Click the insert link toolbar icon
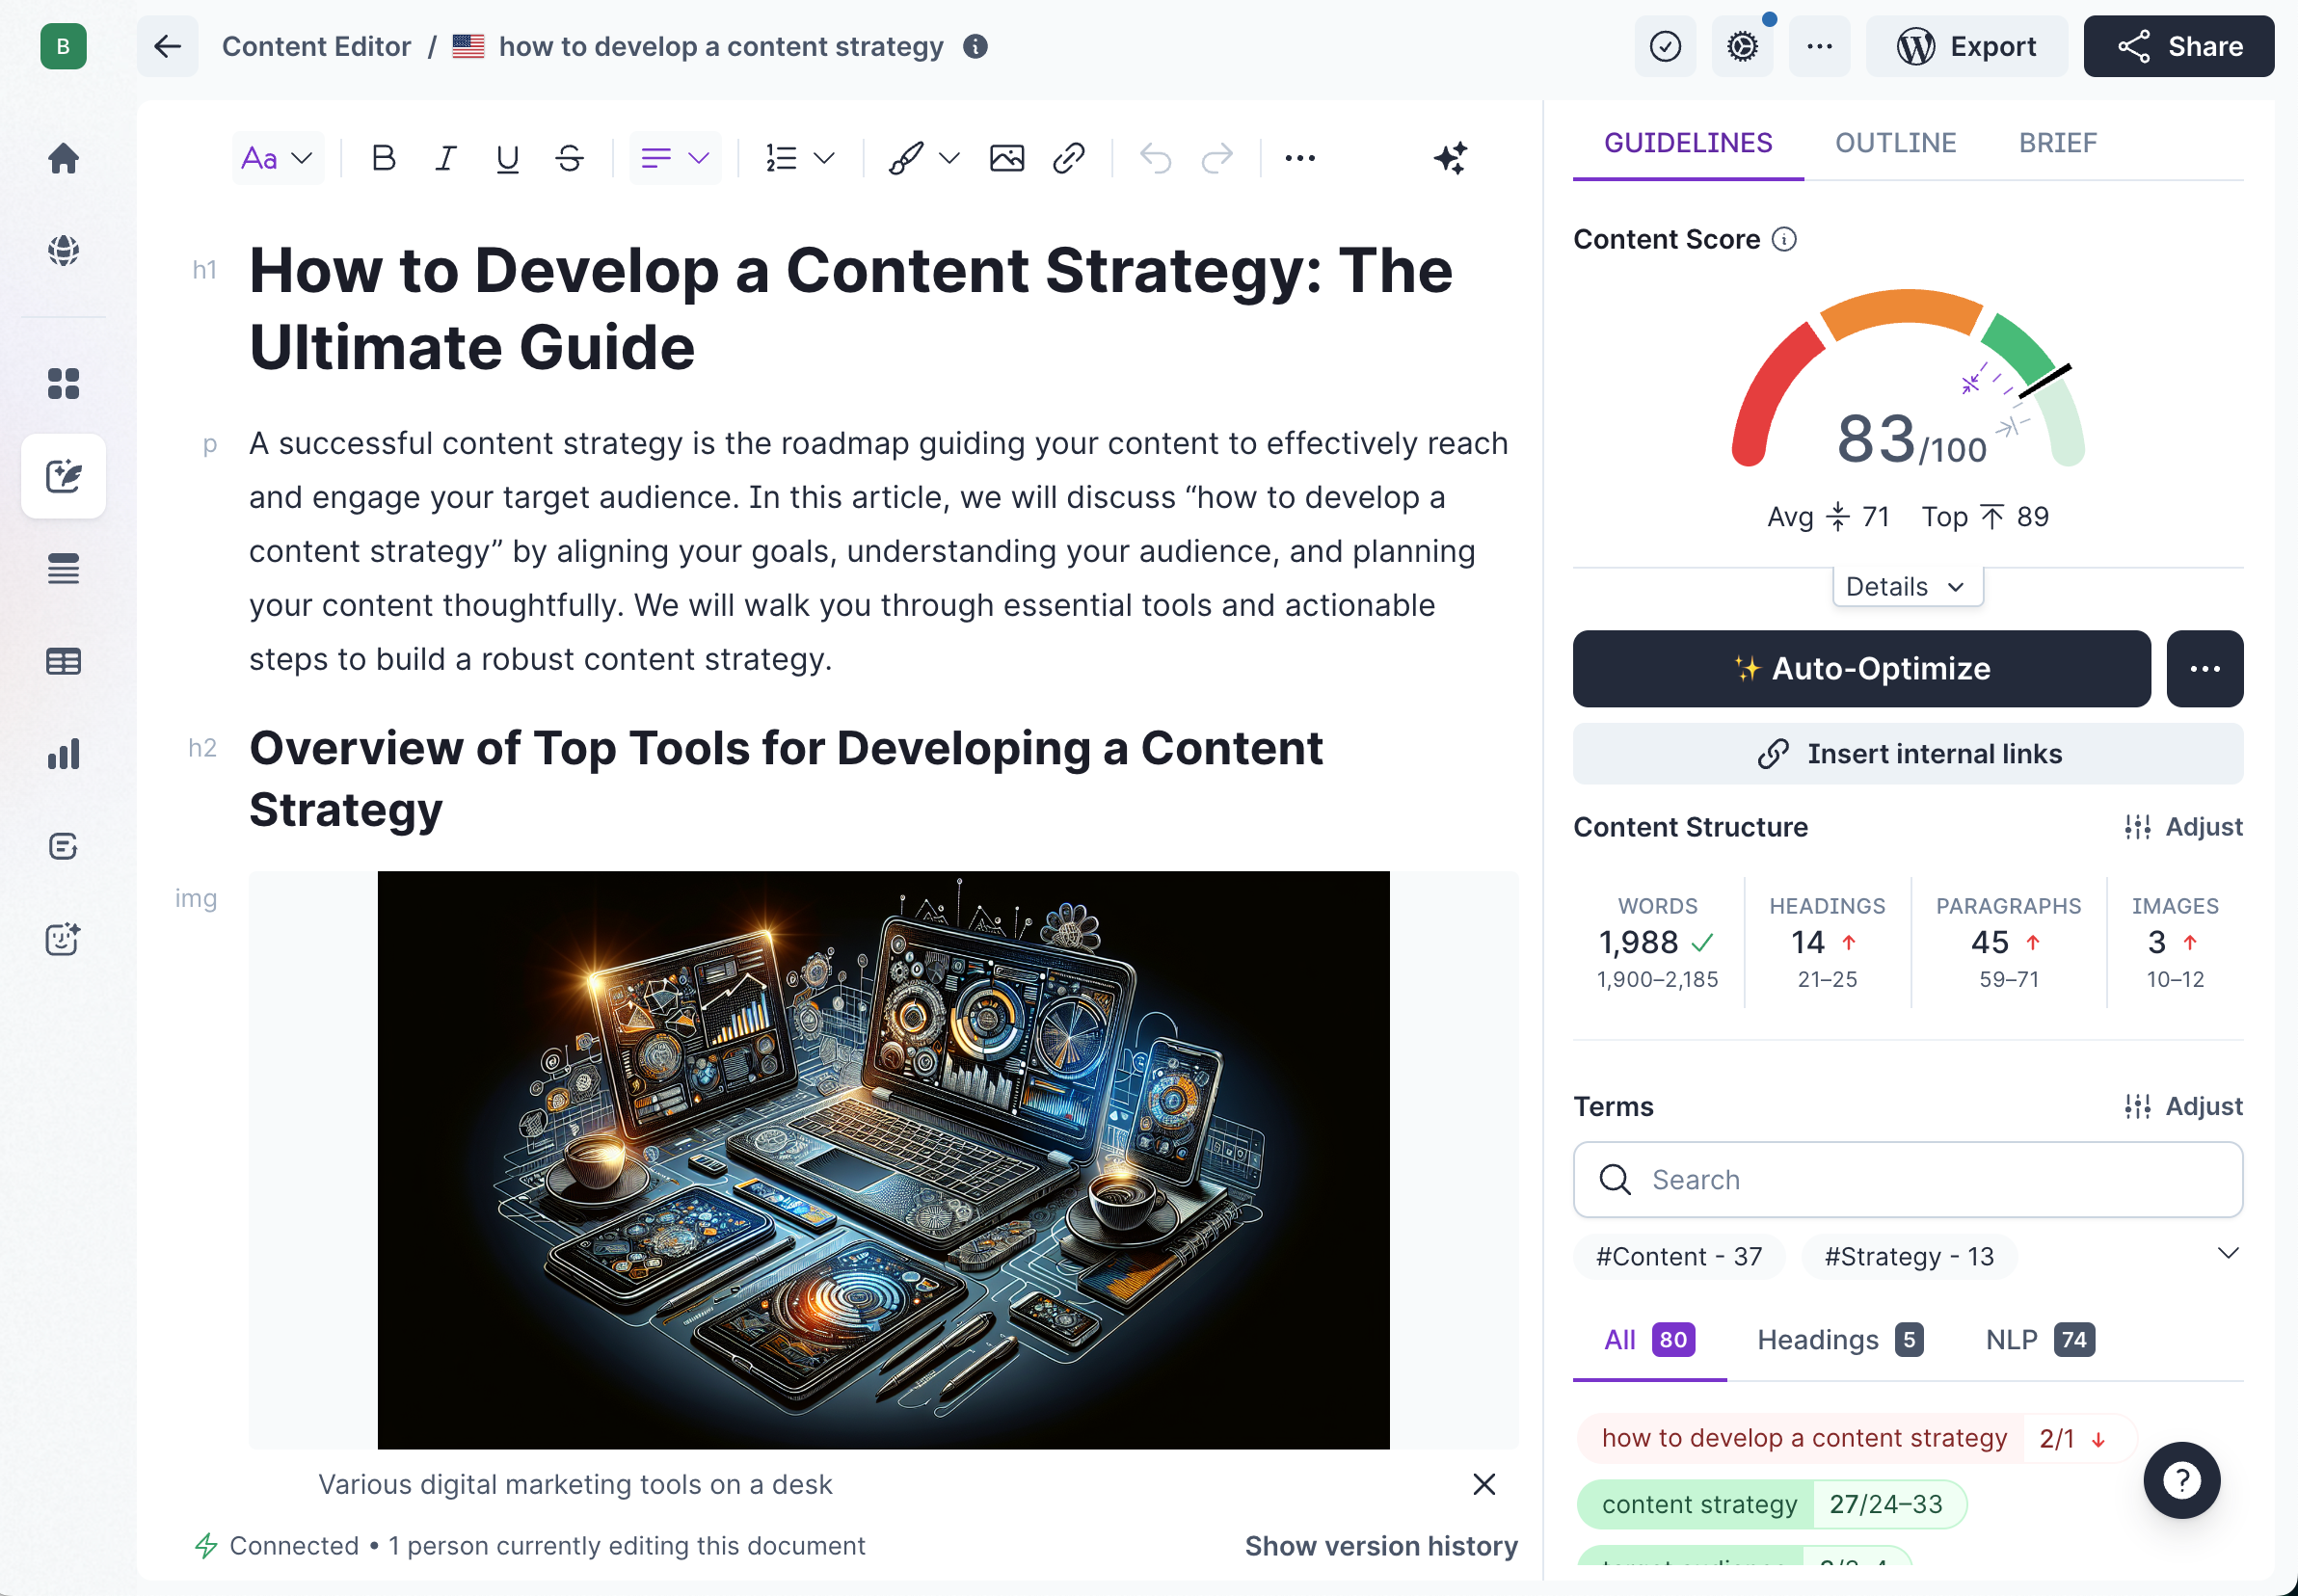Image resolution: width=2298 pixels, height=1596 pixels. (1069, 158)
